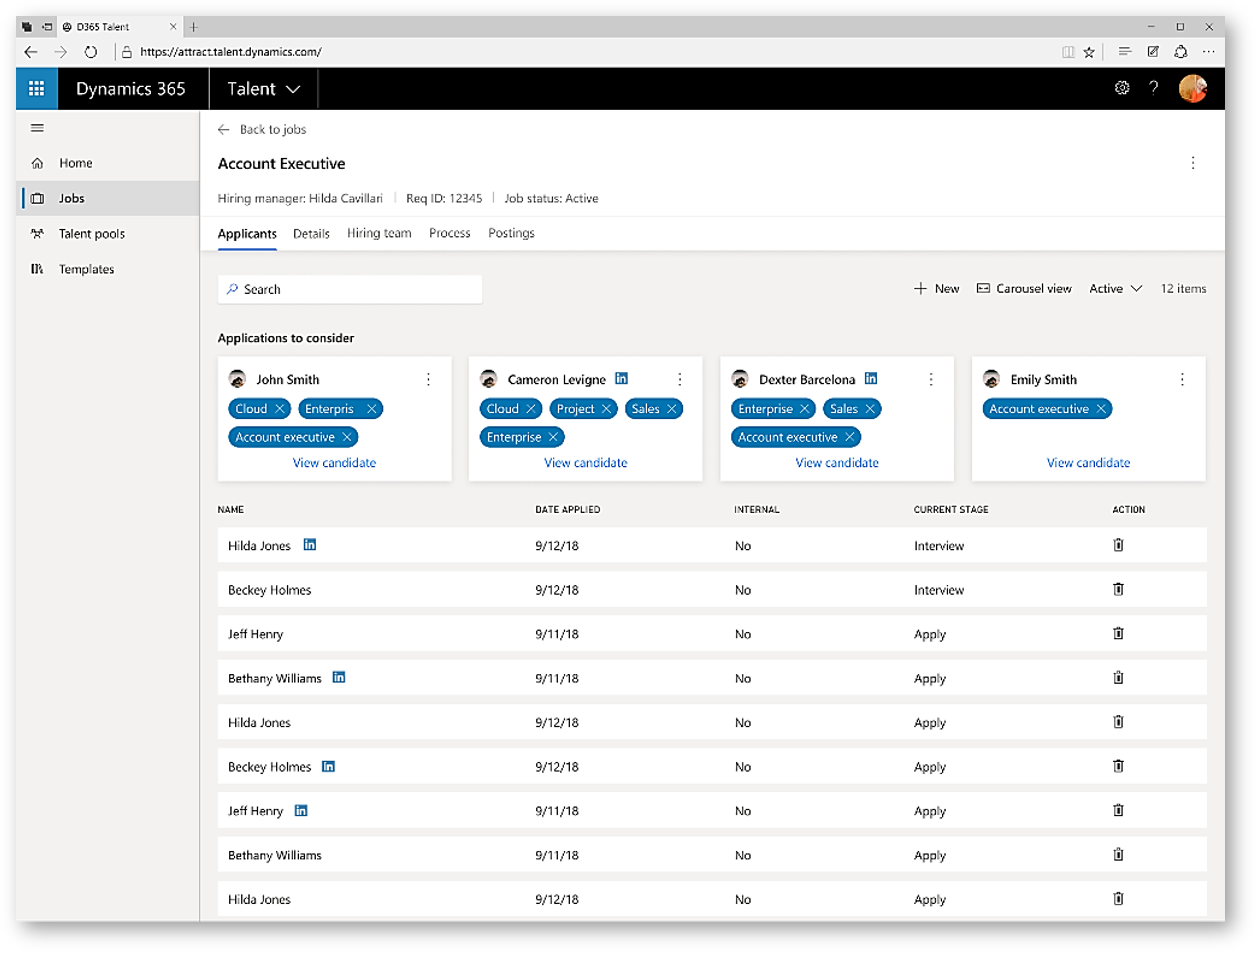This screenshot has height=953, width=1256.
Task: Click the user profile avatar
Action: pyautogui.click(x=1192, y=88)
